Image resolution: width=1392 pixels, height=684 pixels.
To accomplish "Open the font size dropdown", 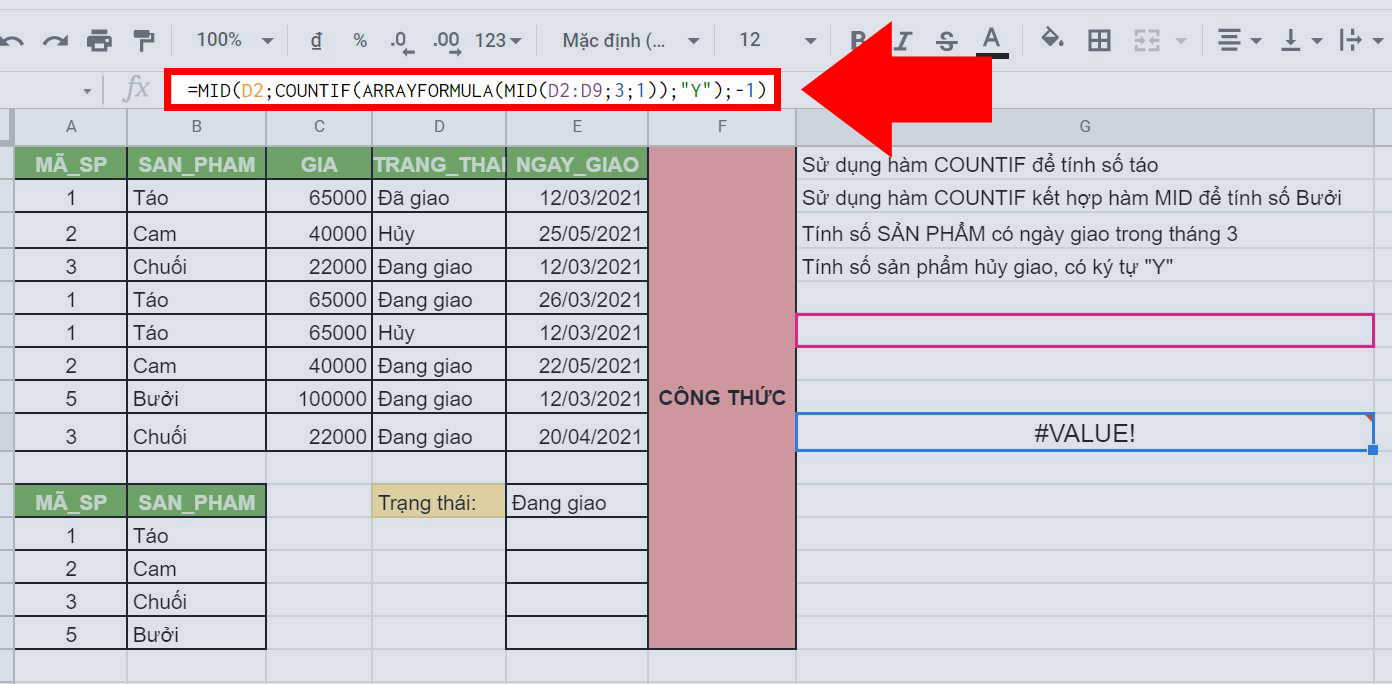I will click(x=770, y=40).
